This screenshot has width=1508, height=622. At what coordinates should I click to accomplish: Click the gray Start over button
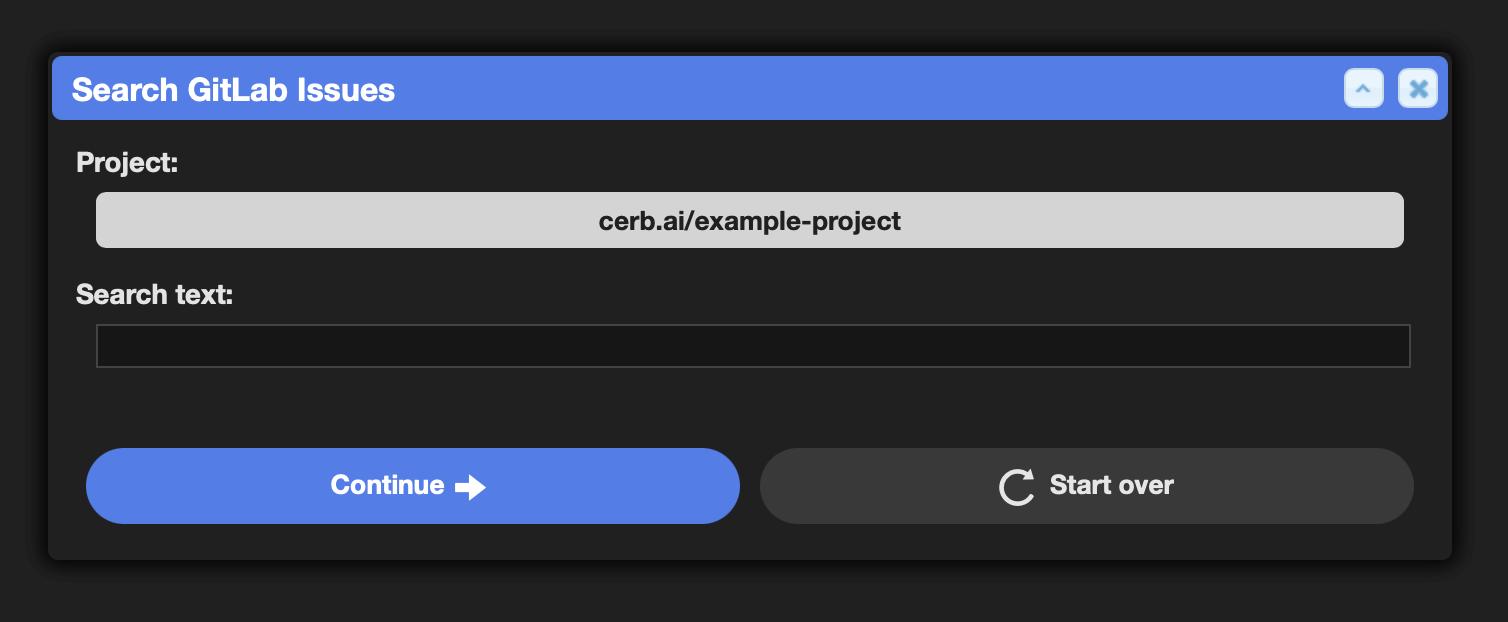click(x=1087, y=486)
